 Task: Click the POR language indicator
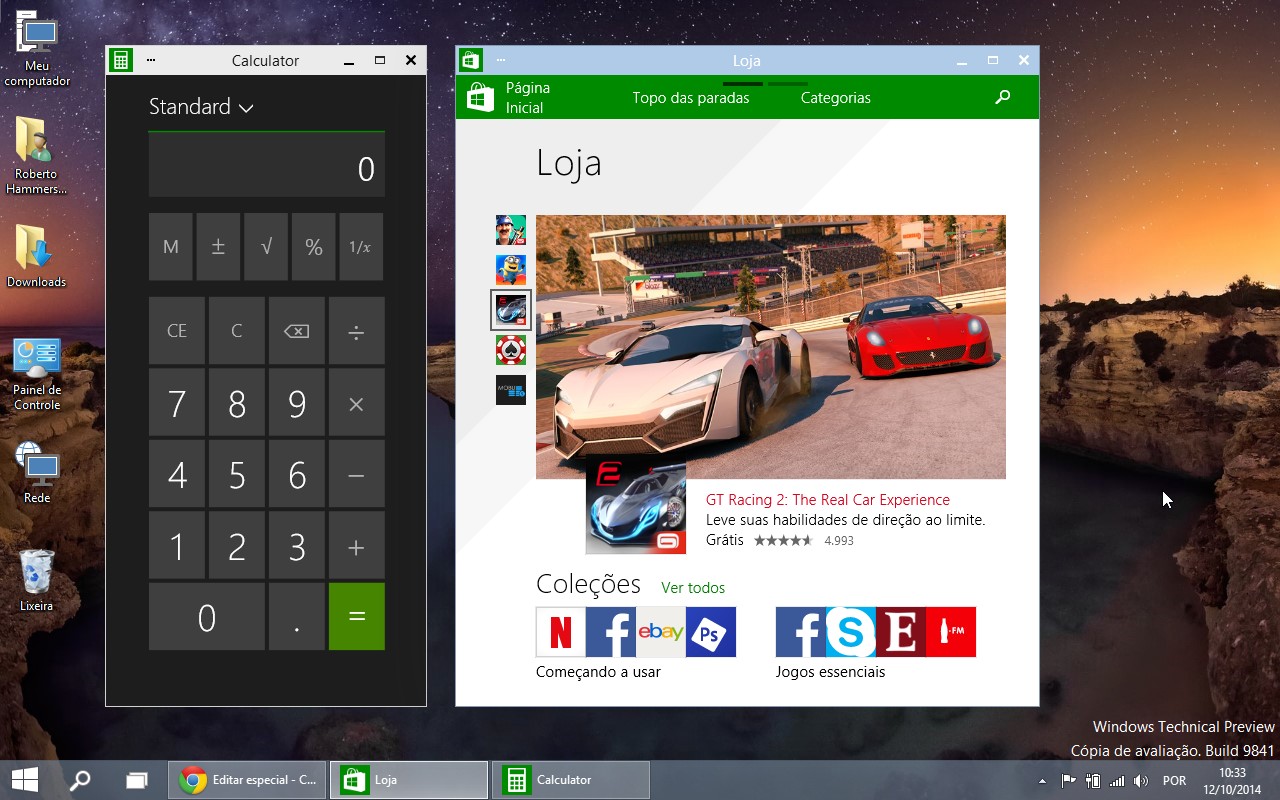point(1175,781)
